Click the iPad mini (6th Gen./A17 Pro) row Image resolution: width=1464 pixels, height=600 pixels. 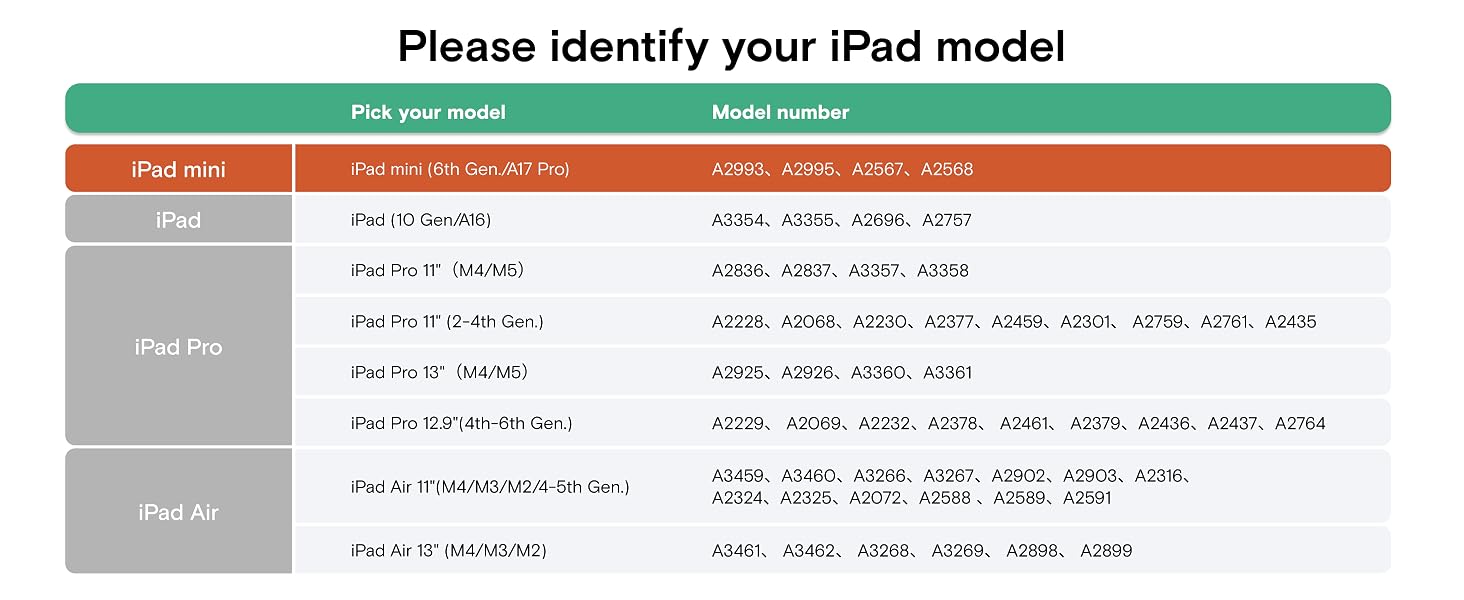(x=842, y=168)
